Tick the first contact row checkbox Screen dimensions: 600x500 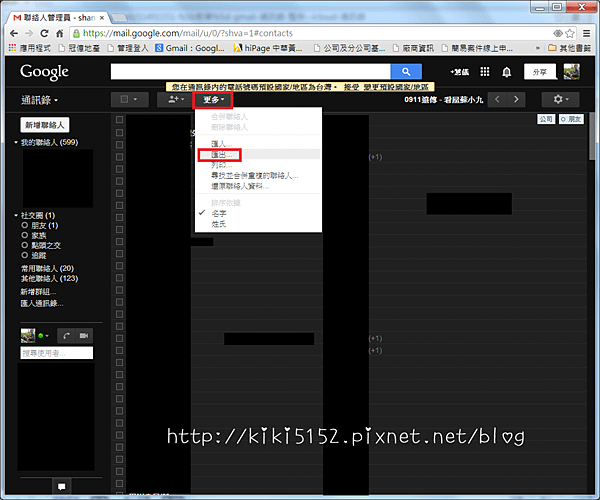(x=119, y=119)
